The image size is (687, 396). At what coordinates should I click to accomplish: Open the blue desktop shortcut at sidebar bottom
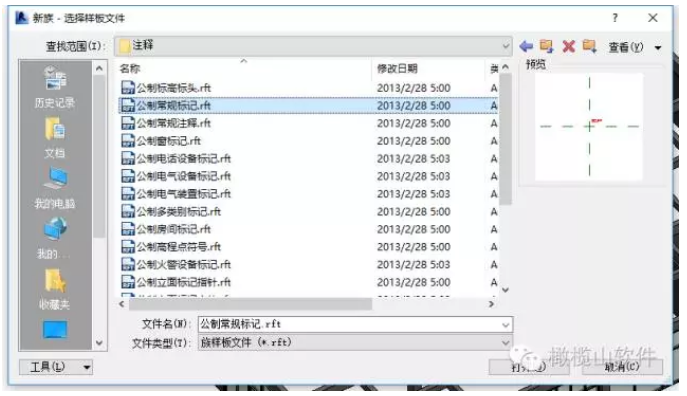click(55, 330)
